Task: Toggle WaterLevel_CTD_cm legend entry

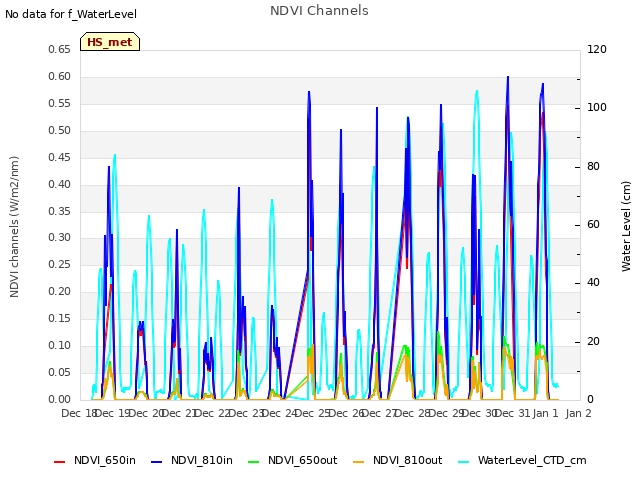Action: click(522, 460)
